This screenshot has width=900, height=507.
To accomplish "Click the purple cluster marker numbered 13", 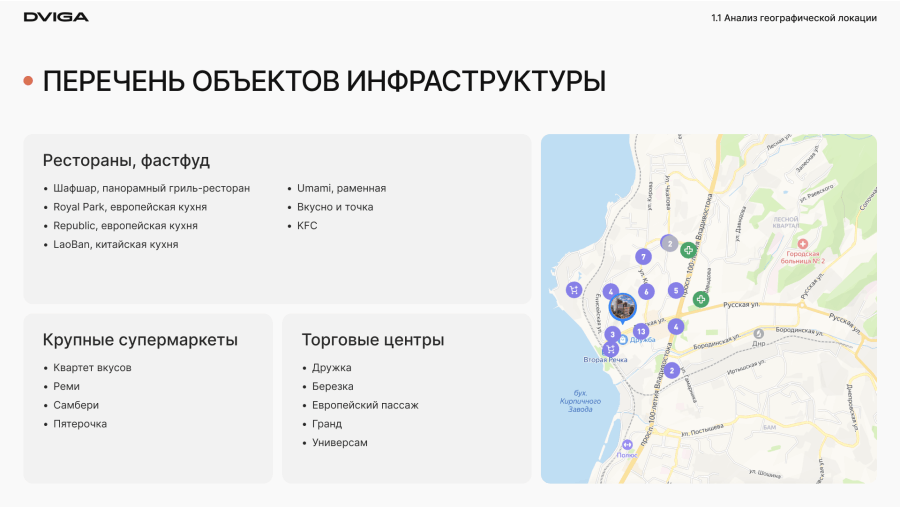I will pyautogui.click(x=640, y=331).
